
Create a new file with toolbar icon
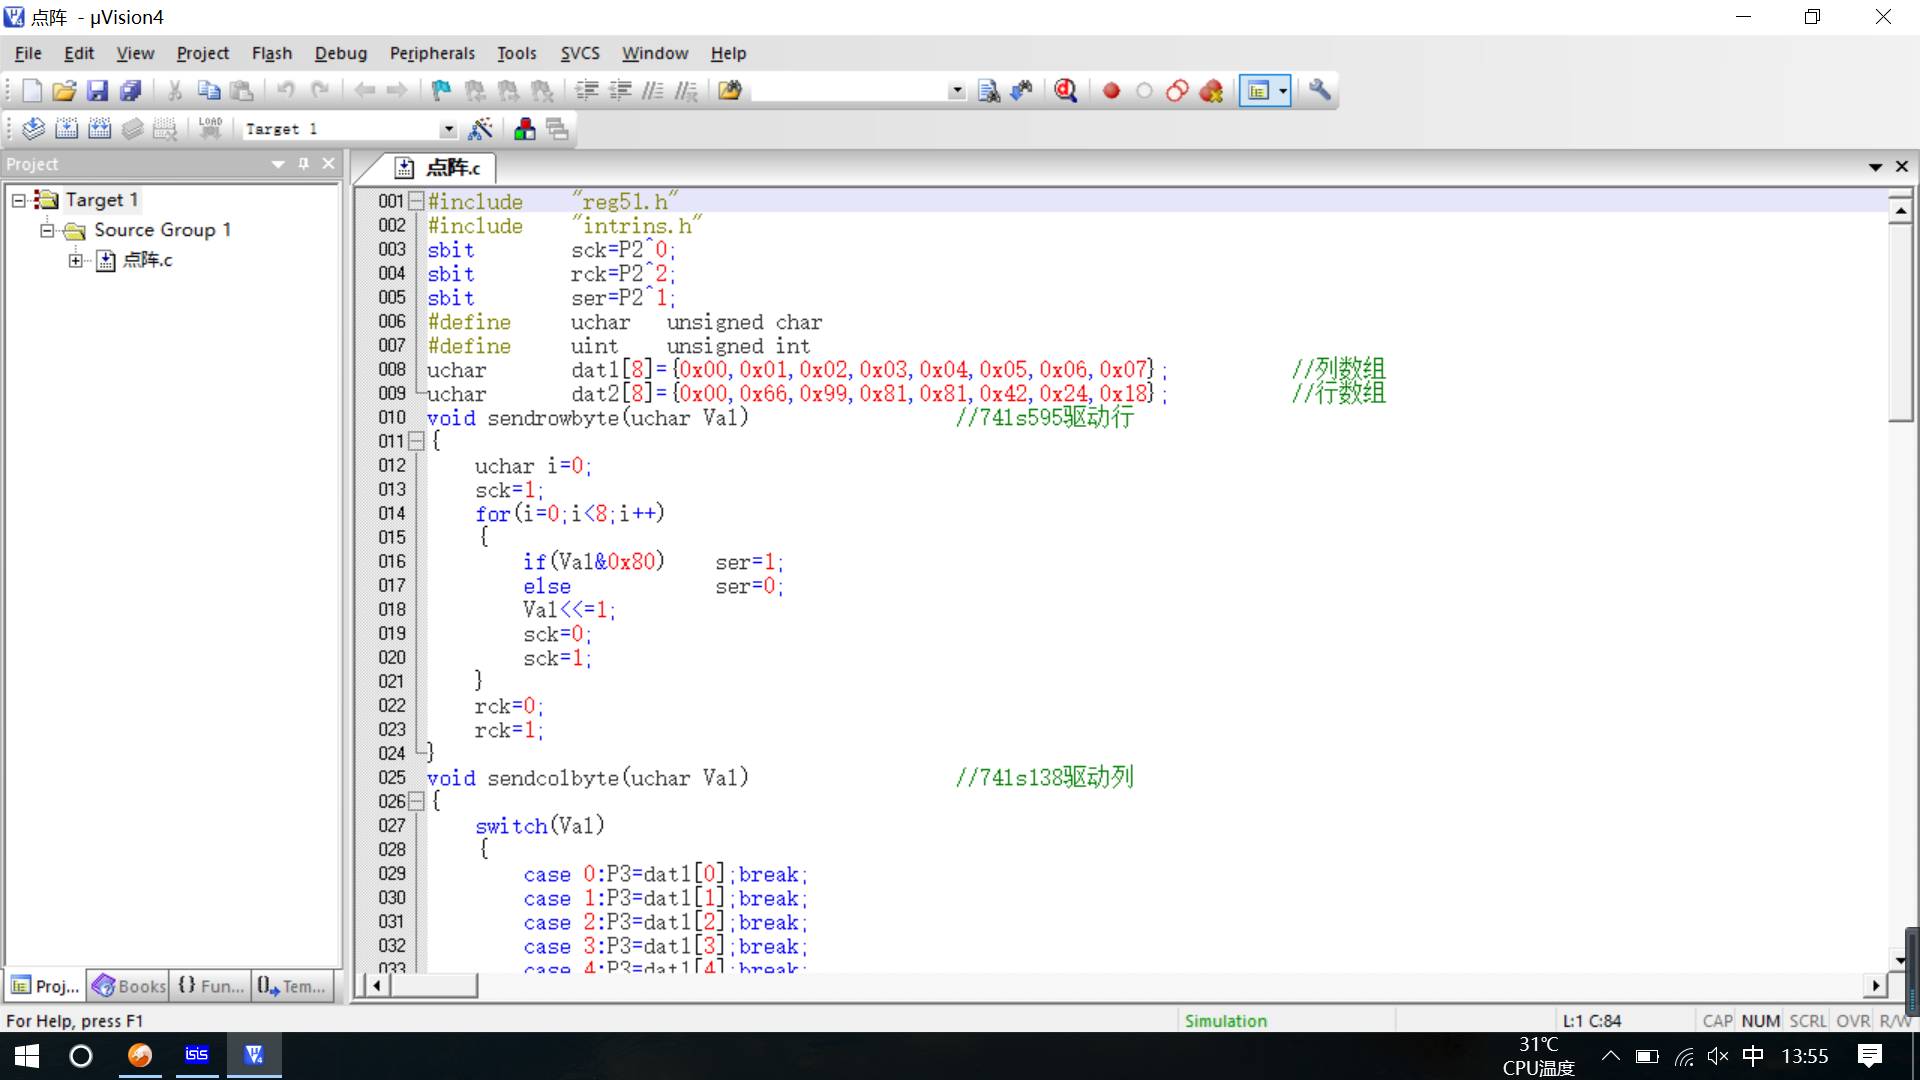(31, 91)
